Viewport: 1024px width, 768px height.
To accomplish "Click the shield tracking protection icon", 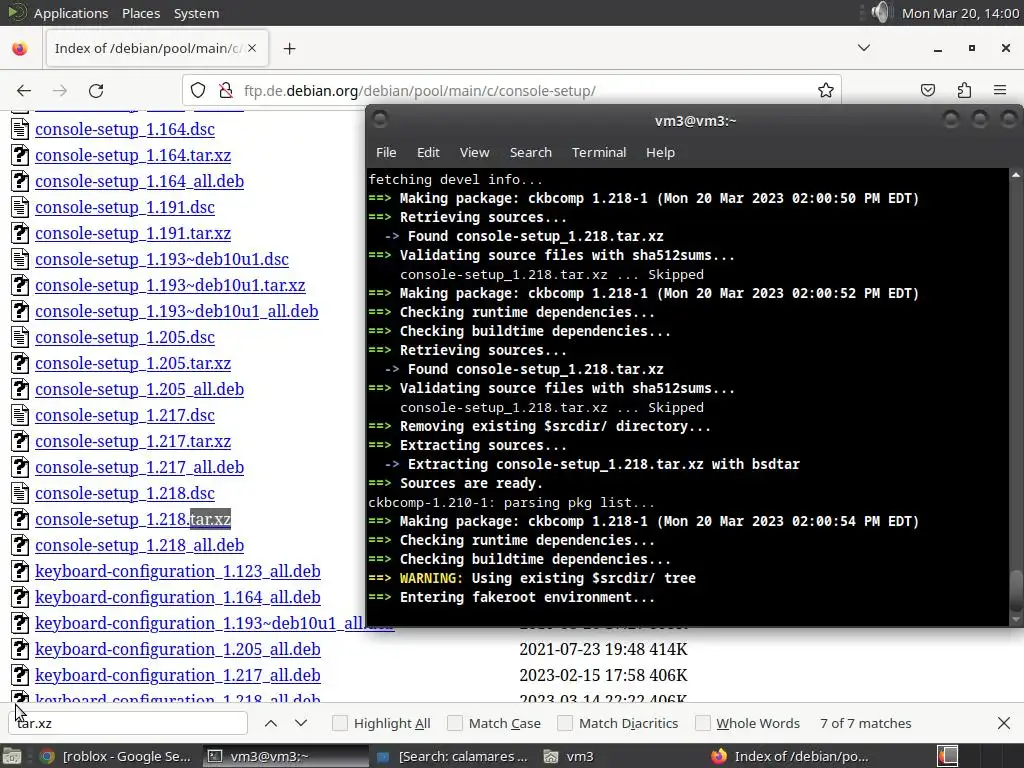I will click(x=198, y=91).
